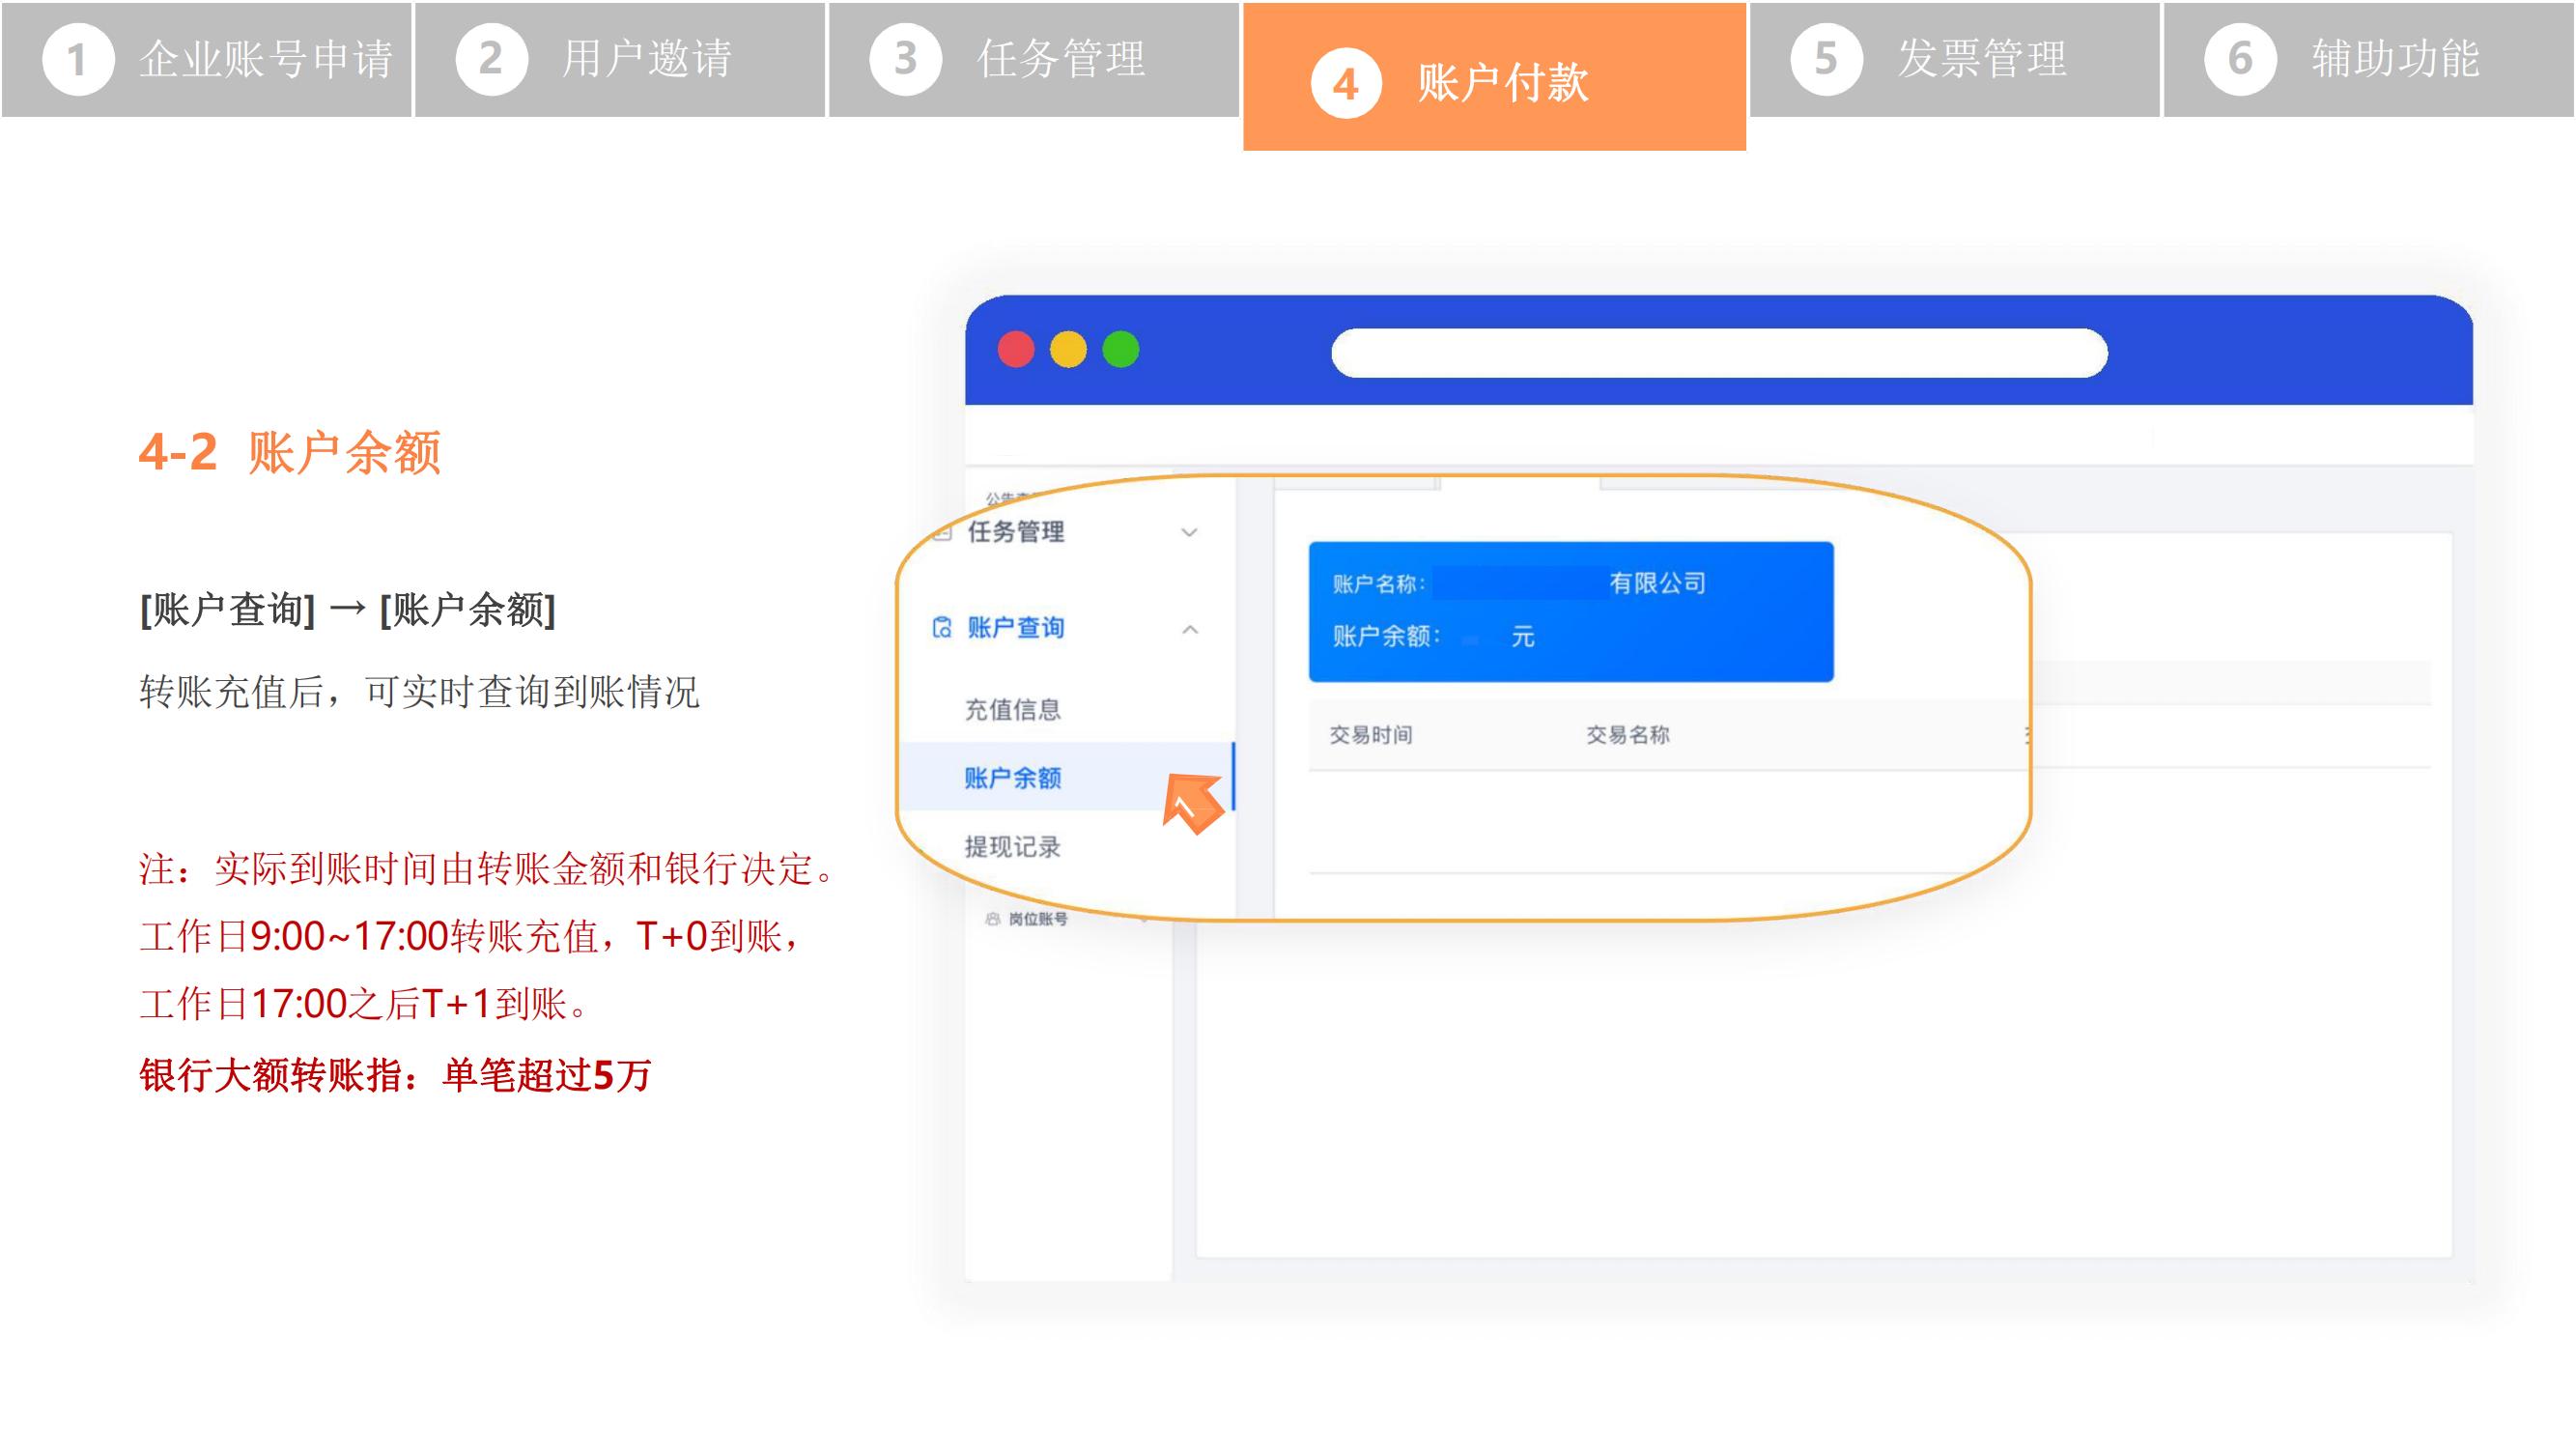Click the step 5 number circle icon
The width and height of the screenshot is (2576, 1449).
tap(1826, 59)
